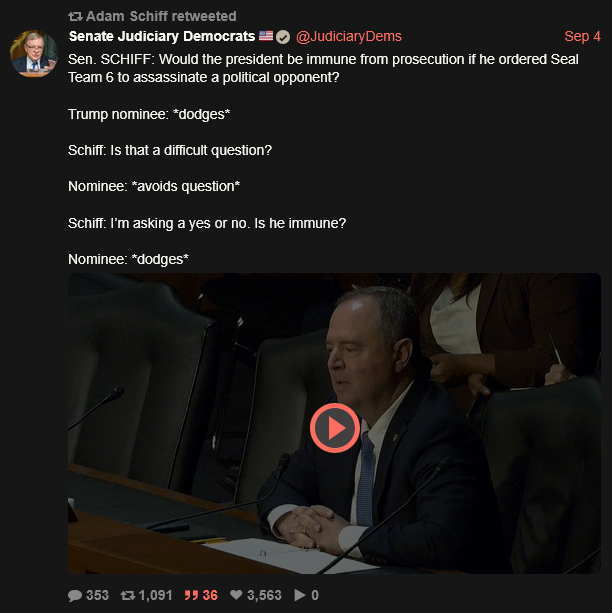Click the video thumbnail of the senator
Viewport: 612px width, 613px height.
click(334, 423)
